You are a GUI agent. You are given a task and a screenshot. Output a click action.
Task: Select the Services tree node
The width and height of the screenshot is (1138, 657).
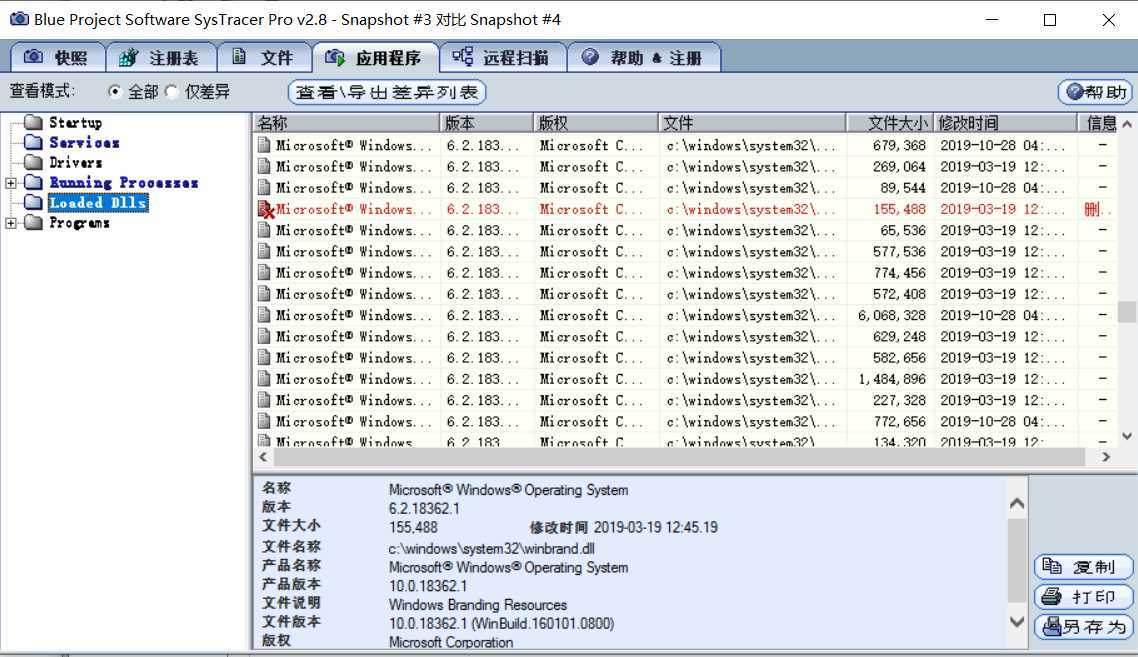pyautogui.click(x=84, y=142)
